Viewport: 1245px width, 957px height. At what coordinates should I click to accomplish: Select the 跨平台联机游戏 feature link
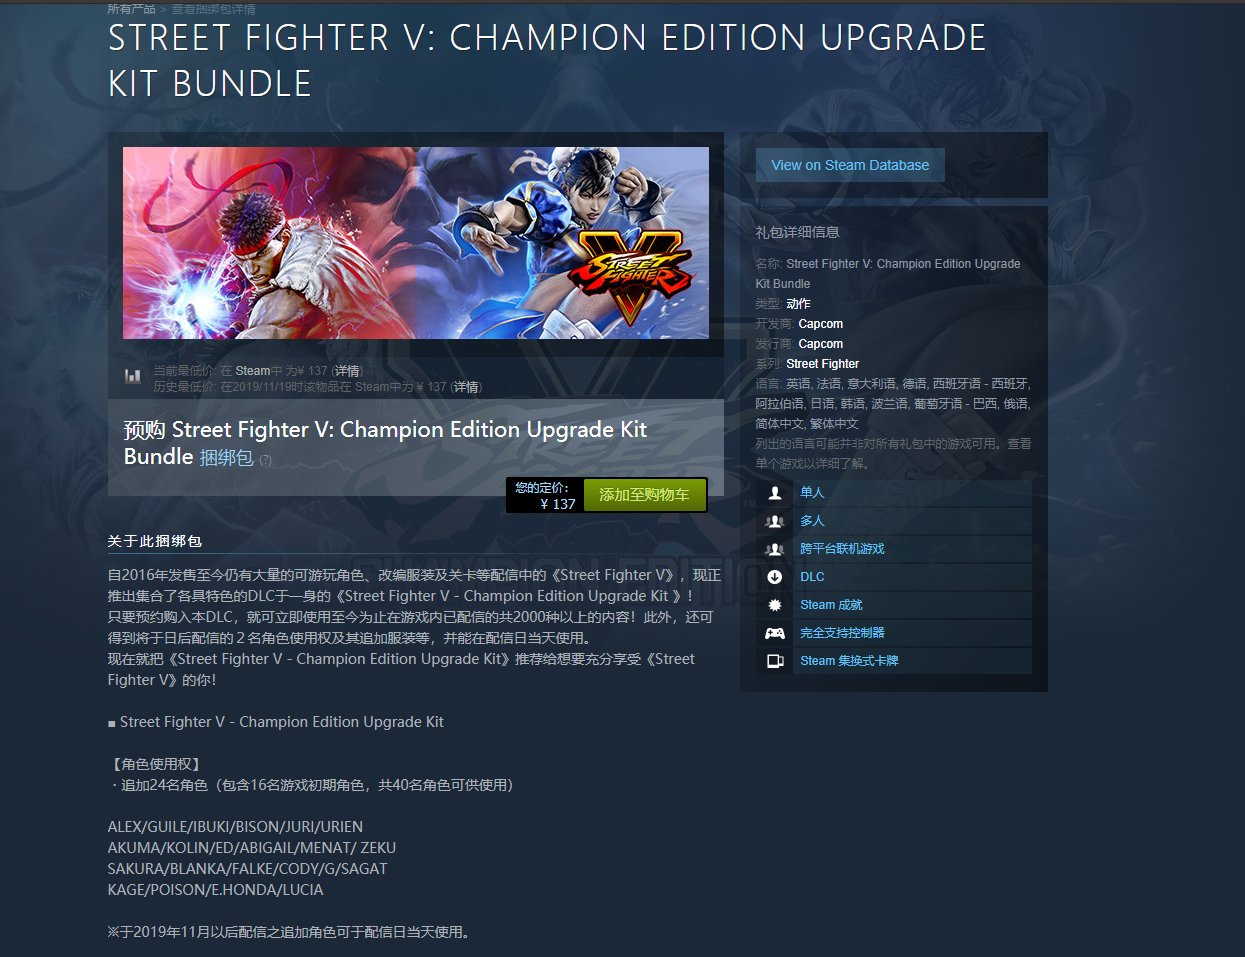coord(842,549)
